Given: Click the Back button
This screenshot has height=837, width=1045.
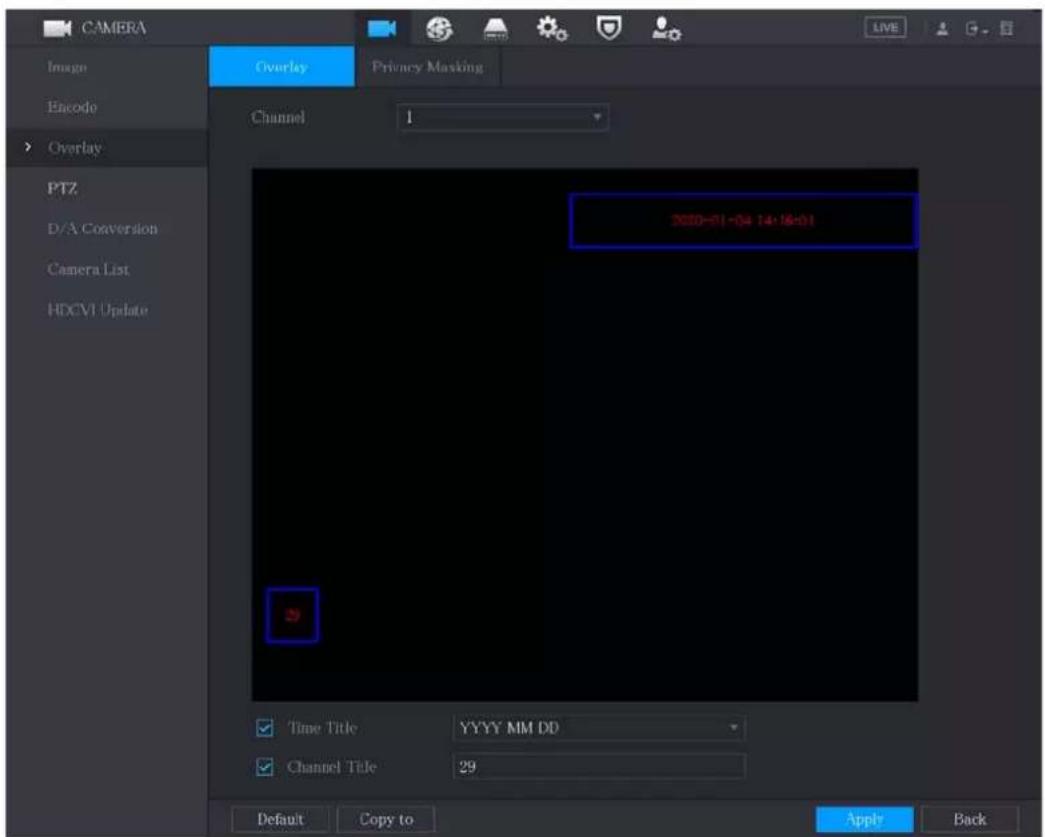Looking at the screenshot, I should pyautogui.click(x=970, y=819).
